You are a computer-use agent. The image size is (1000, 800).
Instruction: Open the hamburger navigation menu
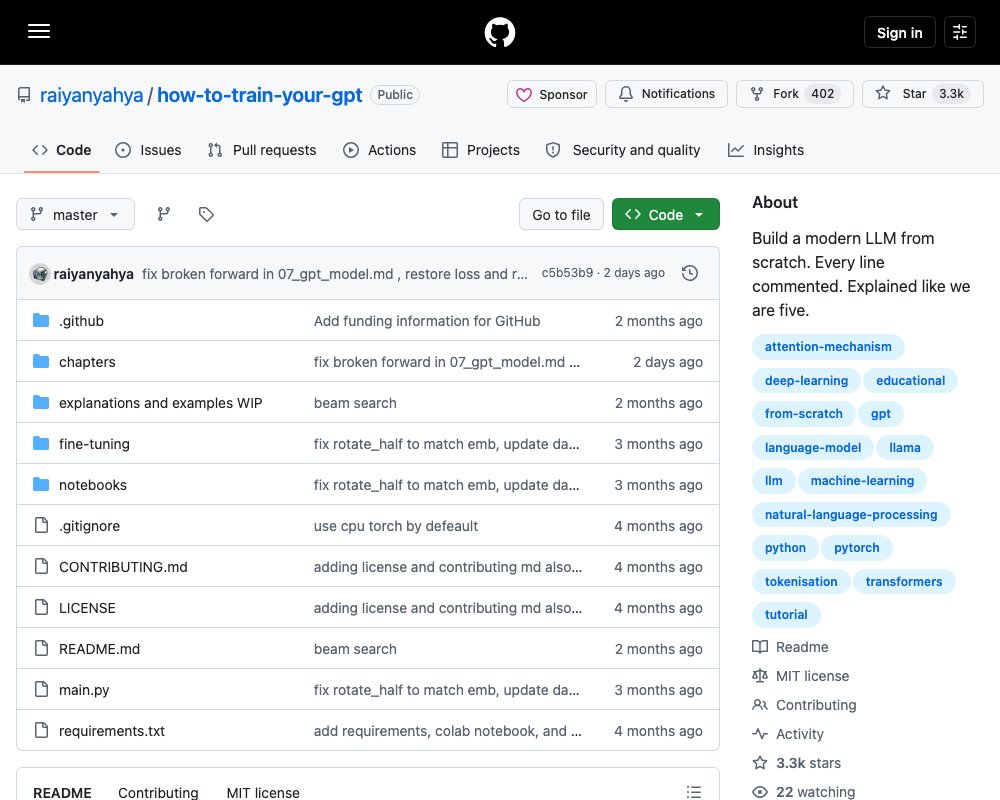[x=39, y=32]
